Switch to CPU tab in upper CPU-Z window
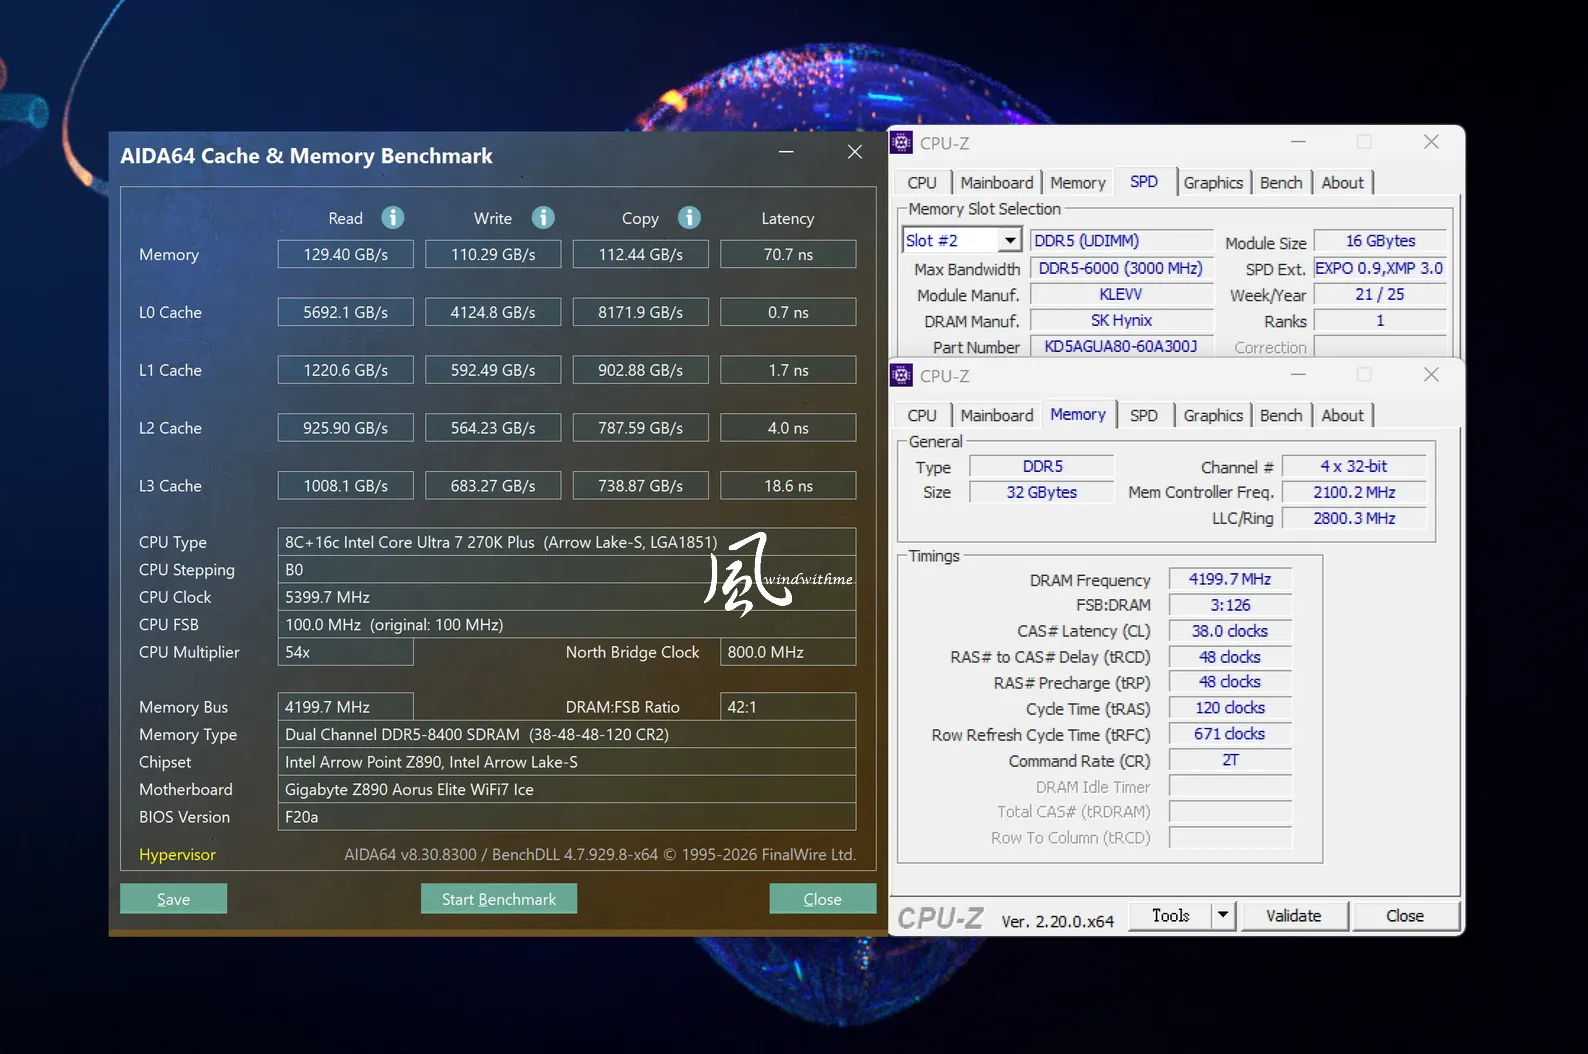The image size is (1588, 1054). pyautogui.click(x=922, y=183)
